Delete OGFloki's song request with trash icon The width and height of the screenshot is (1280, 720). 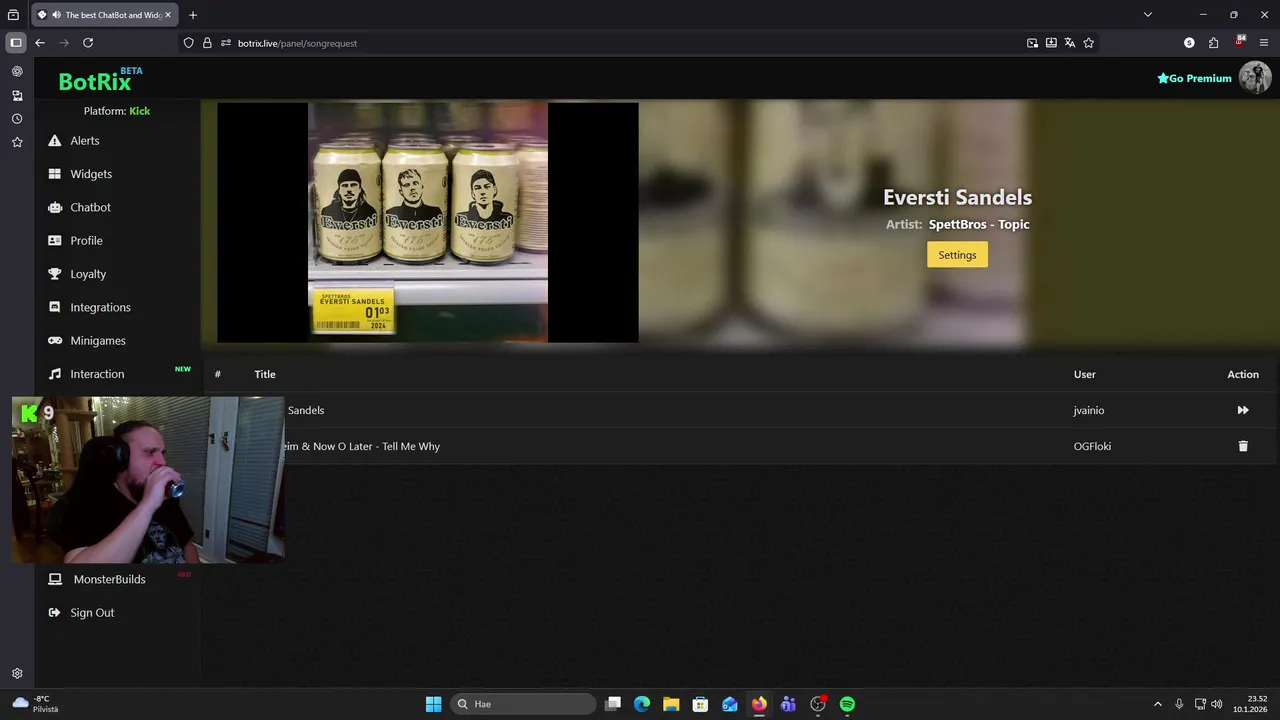click(x=1243, y=446)
